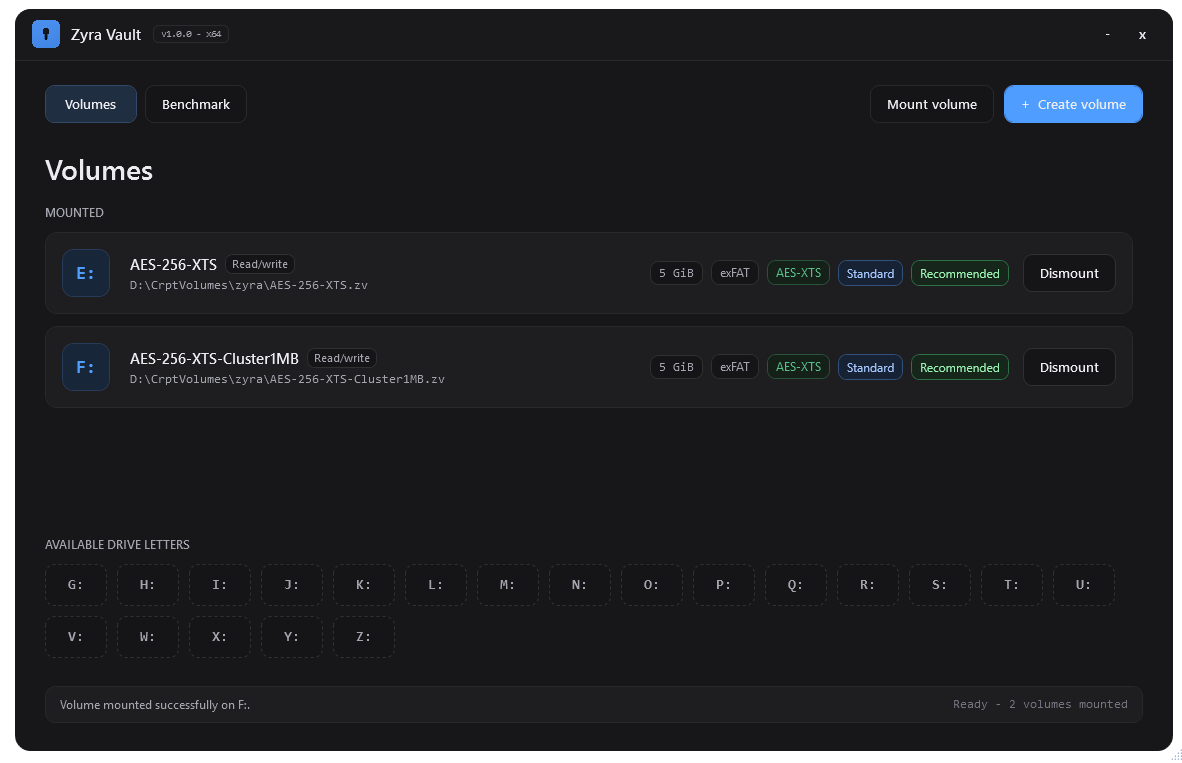This screenshot has height=763, width=1182.
Task: Click the Mount volume button
Action: [x=932, y=104]
